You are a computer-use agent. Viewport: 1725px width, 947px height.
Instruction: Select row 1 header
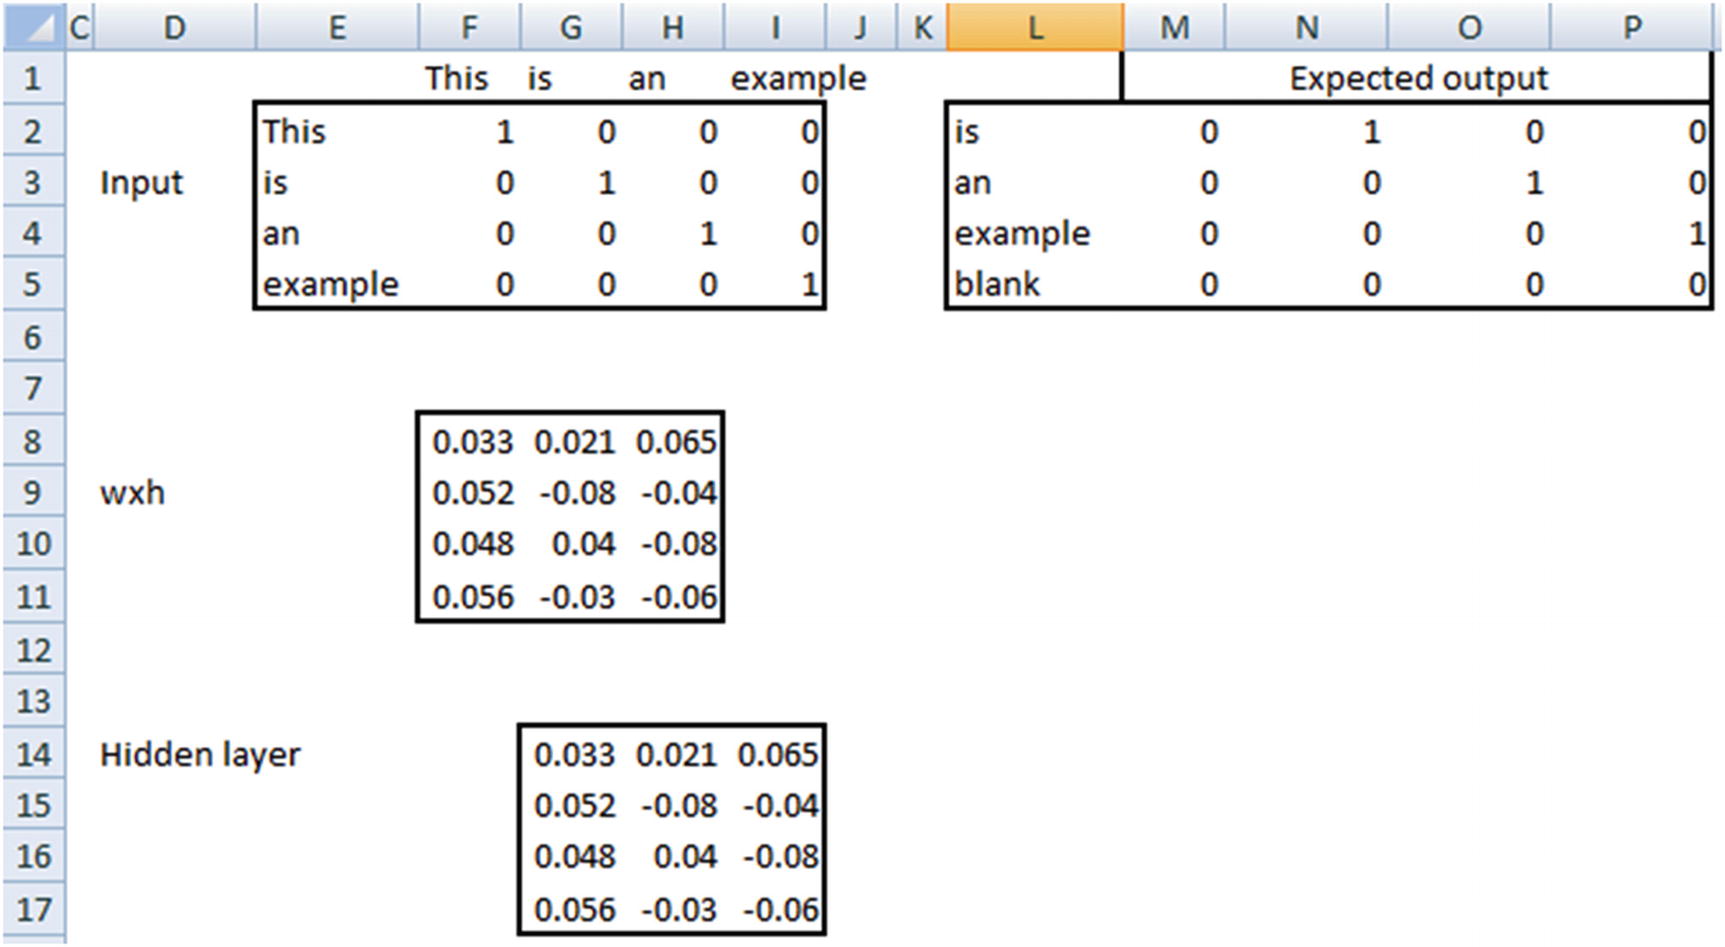(32, 78)
